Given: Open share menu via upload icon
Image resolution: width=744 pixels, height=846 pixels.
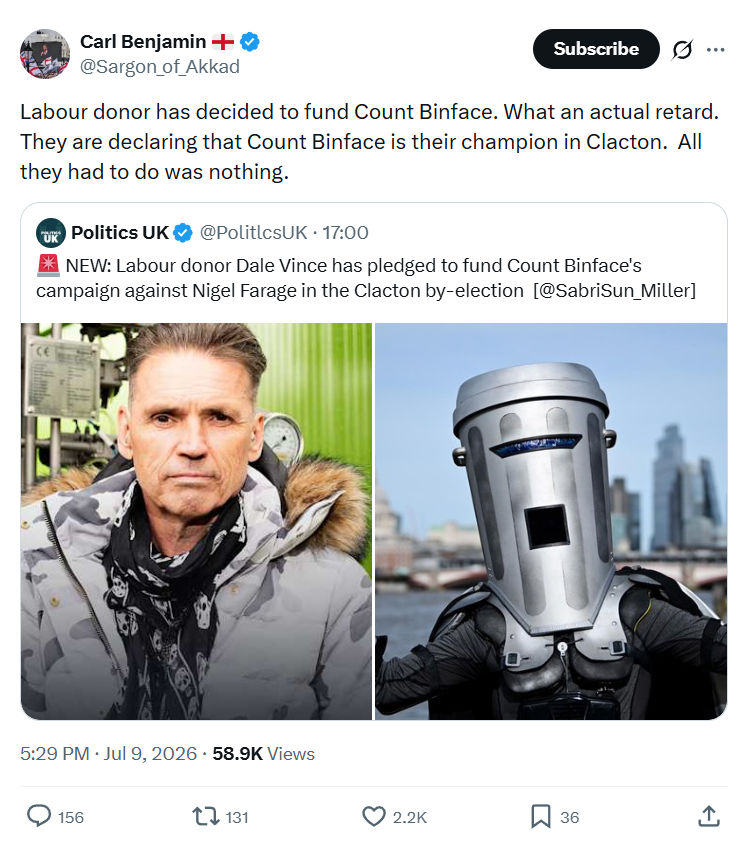Looking at the screenshot, I should click(x=709, y=816).
